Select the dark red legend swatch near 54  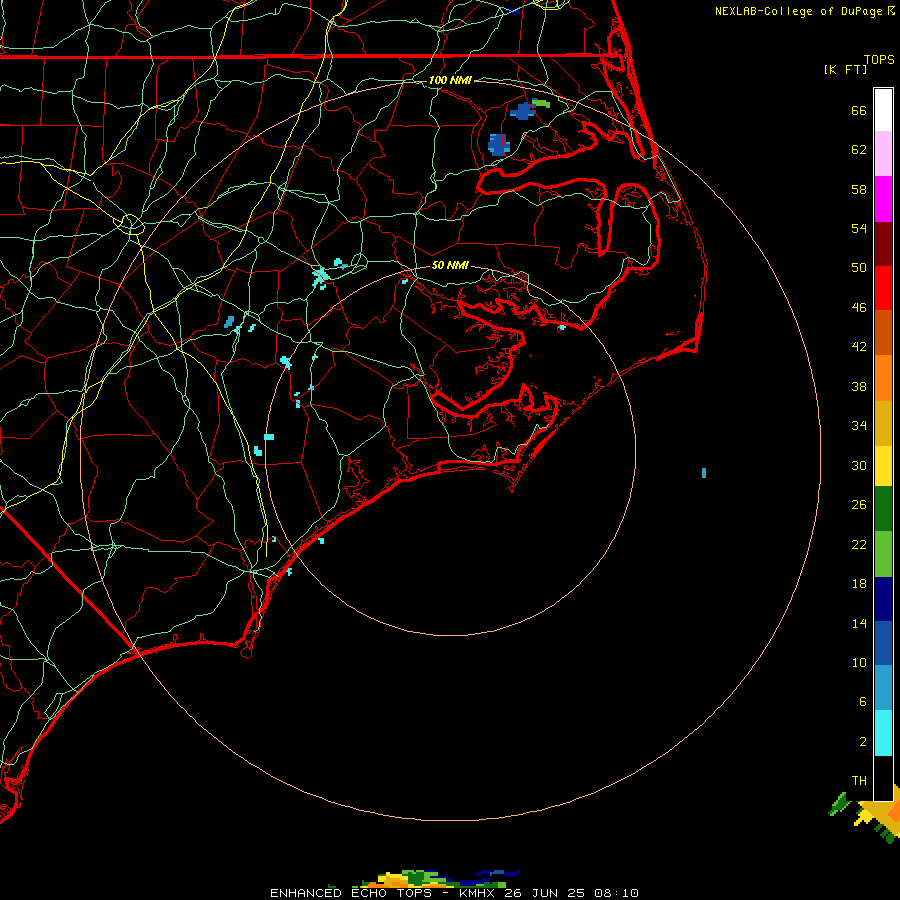(883, 244)
